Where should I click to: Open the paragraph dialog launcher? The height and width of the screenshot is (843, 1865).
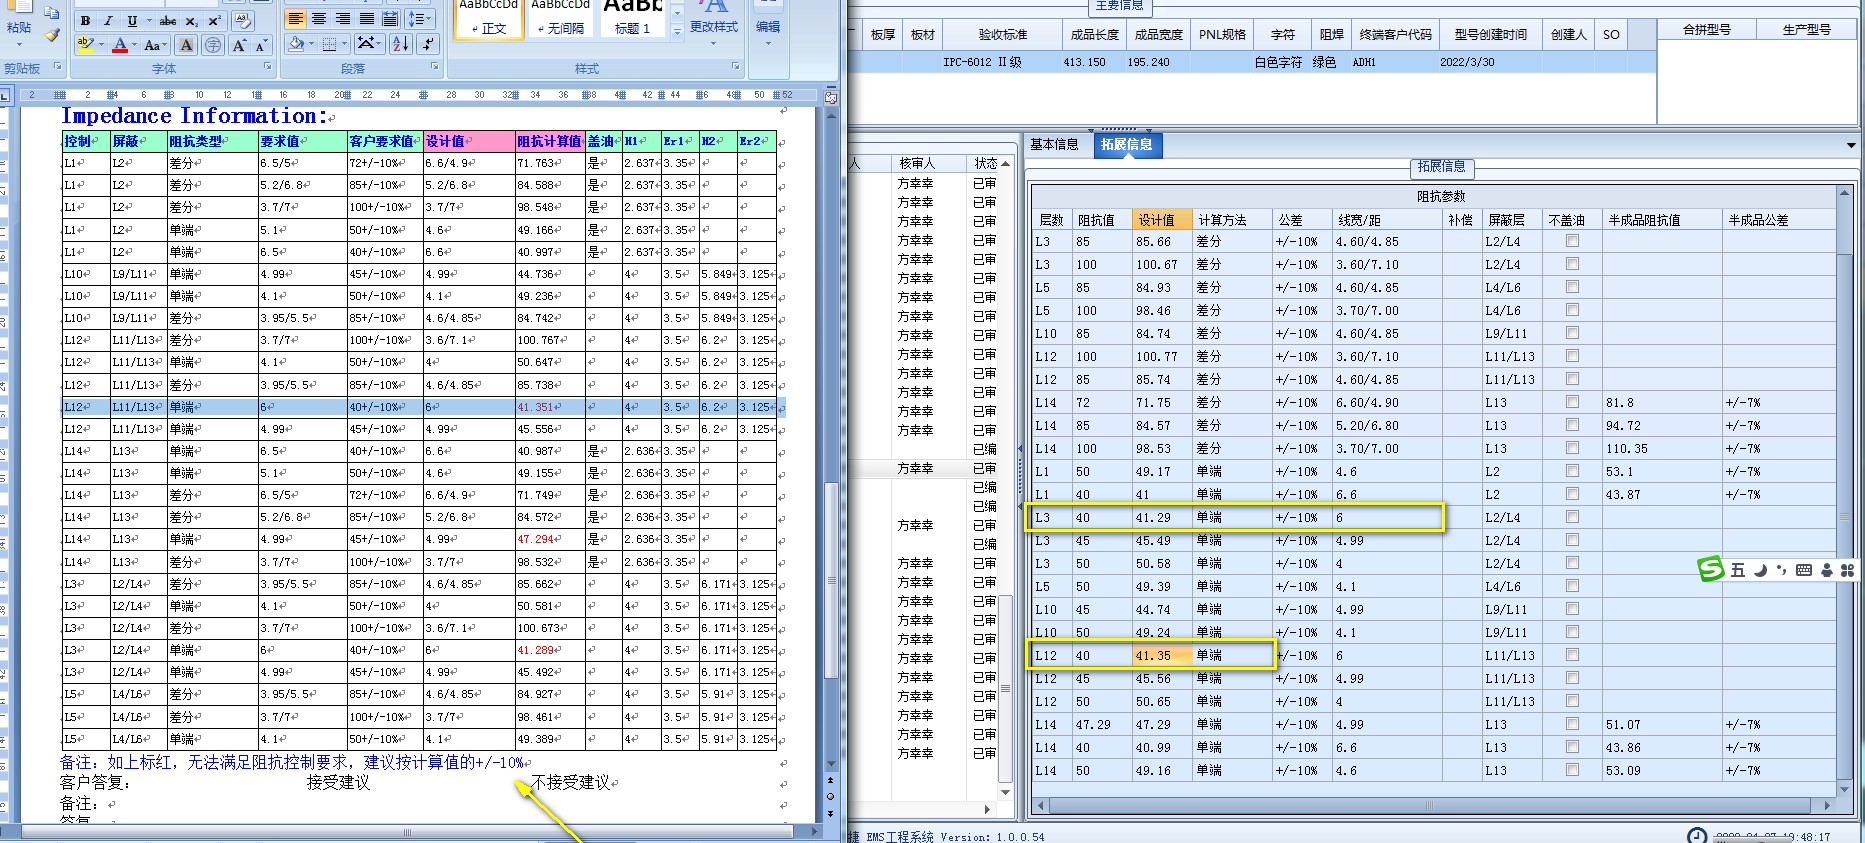tap(435, 67)
